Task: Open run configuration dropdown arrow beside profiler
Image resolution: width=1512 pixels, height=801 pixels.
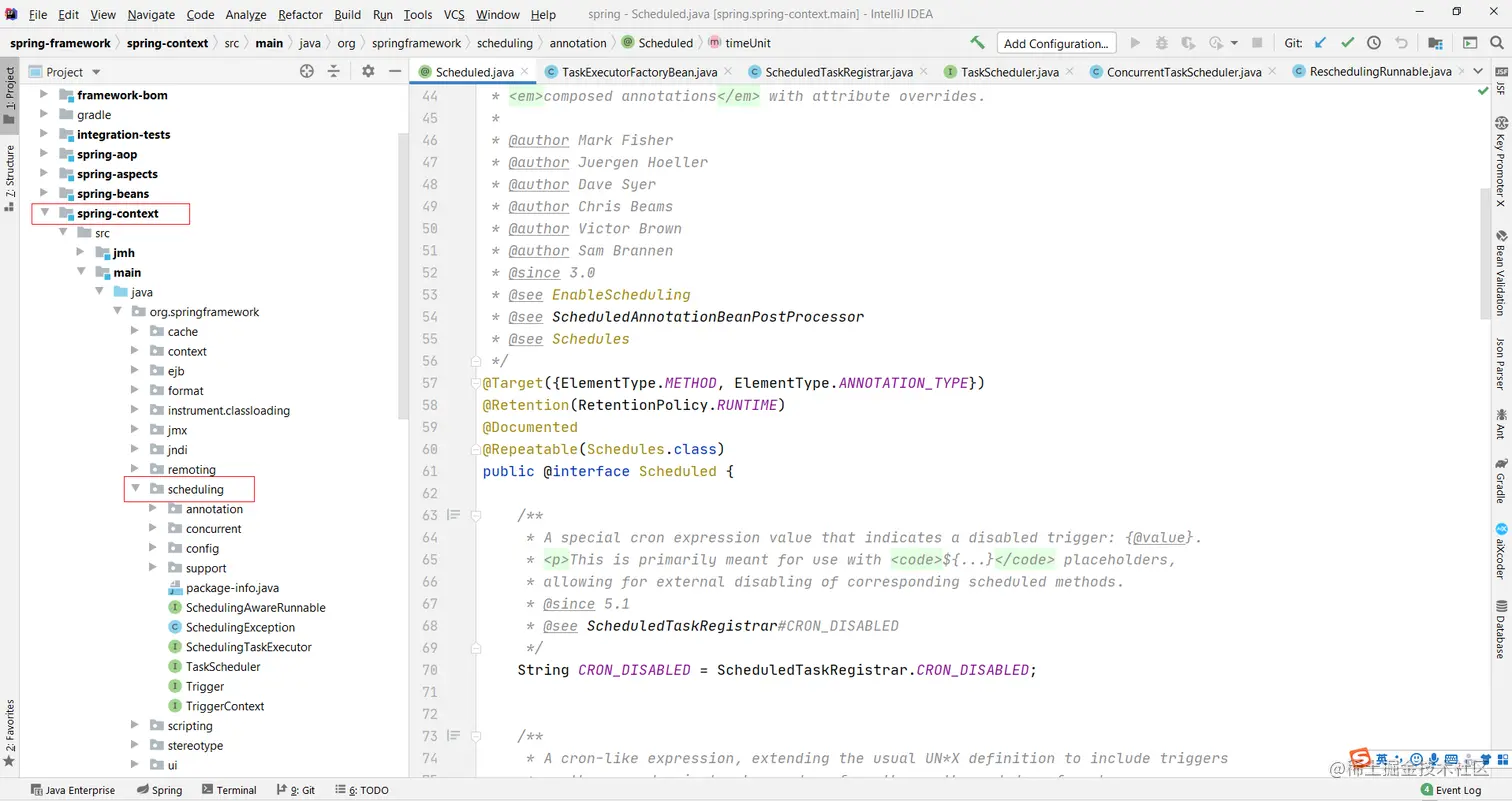Action: 1234,43
